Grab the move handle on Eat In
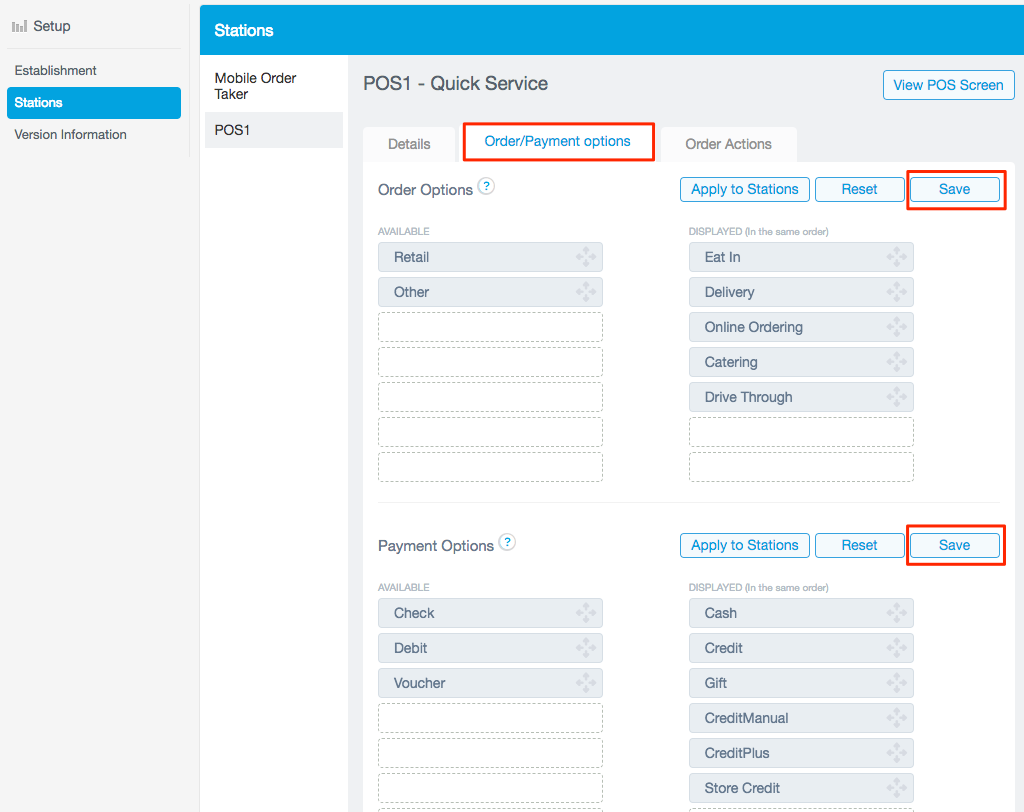Image resolution: width=1024 pixels, height=812 pixels. [x=896, y=257]
